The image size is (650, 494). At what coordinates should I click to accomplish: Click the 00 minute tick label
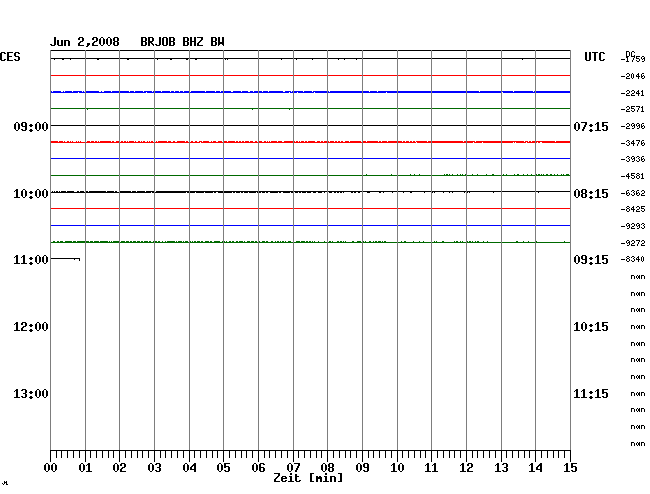pos(51,468)
